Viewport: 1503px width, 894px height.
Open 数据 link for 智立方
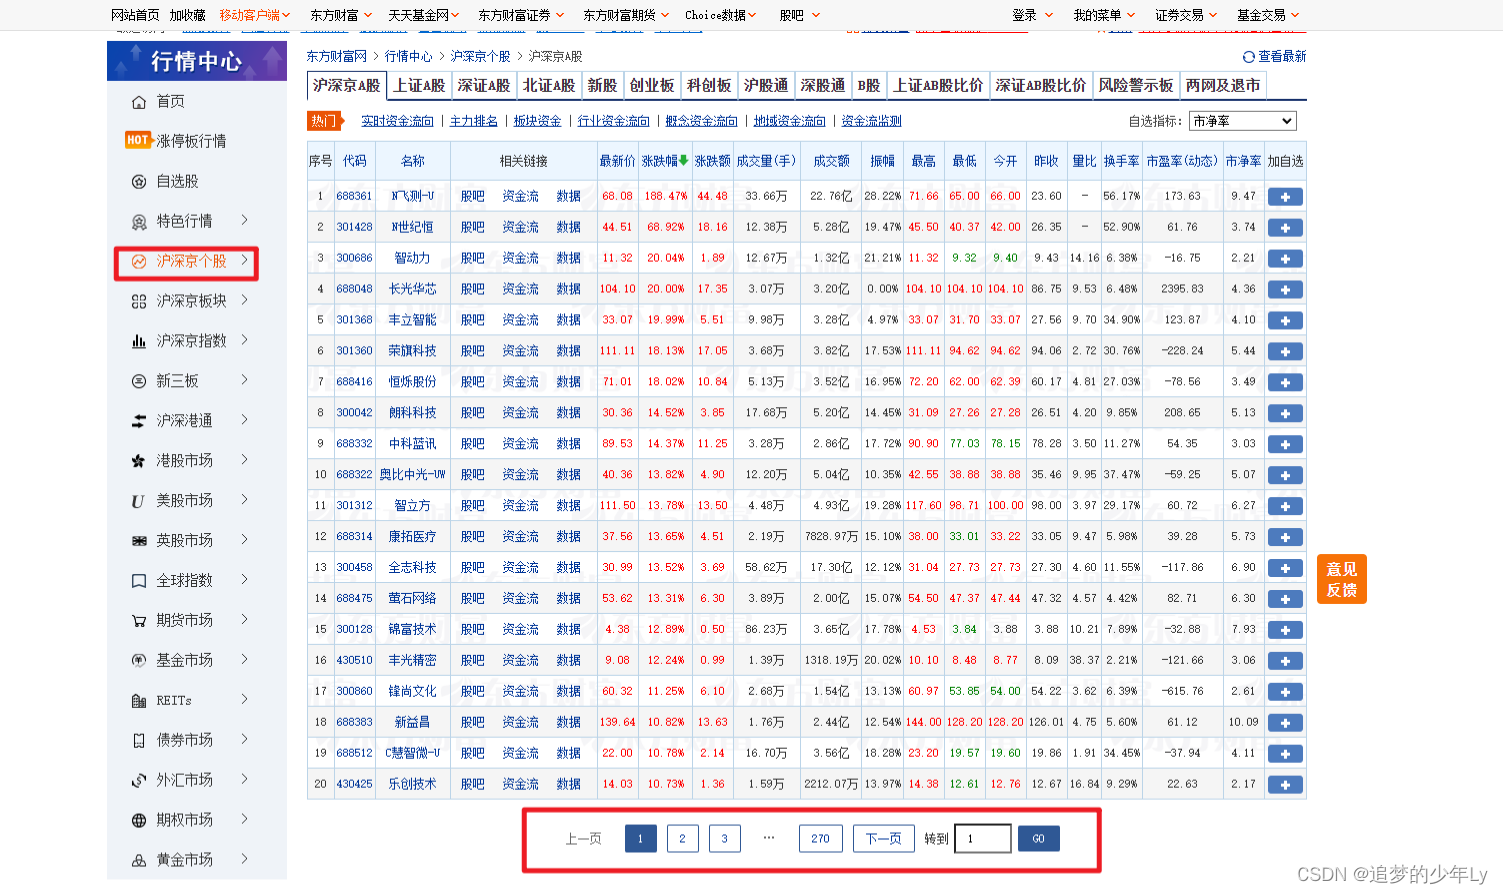568,506
